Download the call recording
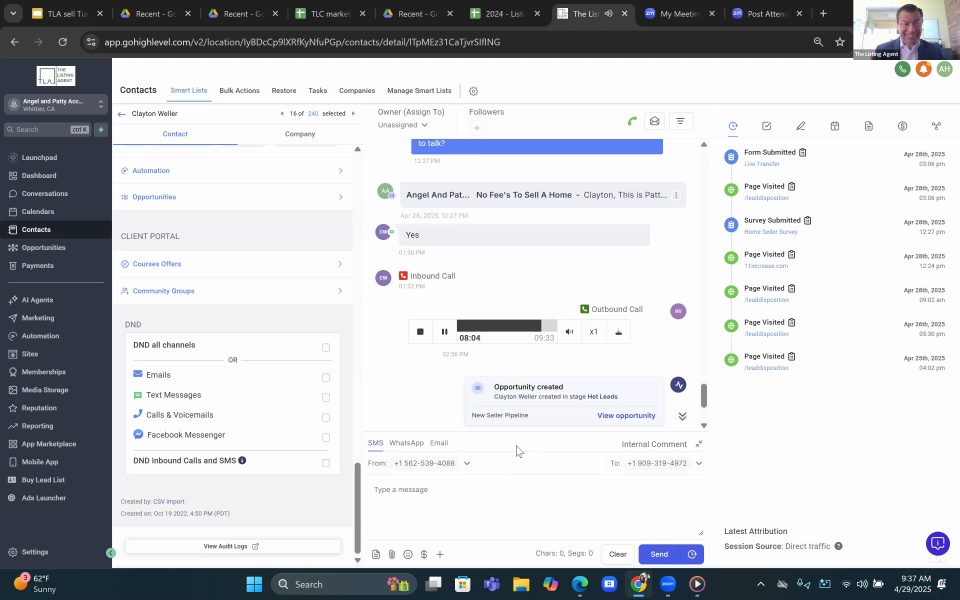 point(618,332)
